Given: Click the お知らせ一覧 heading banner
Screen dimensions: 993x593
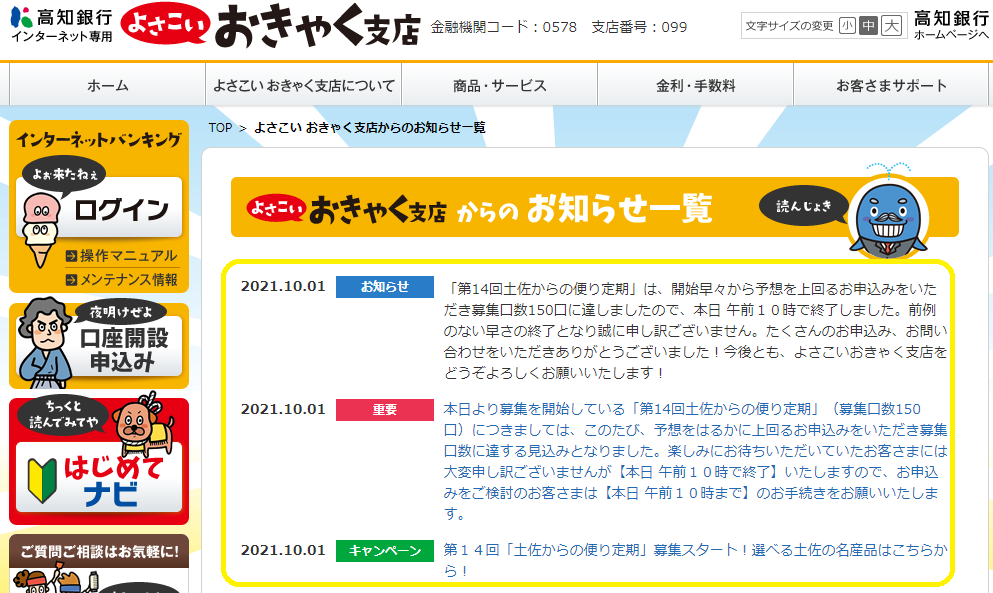Looking at the screenshot, I should pyautogui.click(x=595, y=207).
